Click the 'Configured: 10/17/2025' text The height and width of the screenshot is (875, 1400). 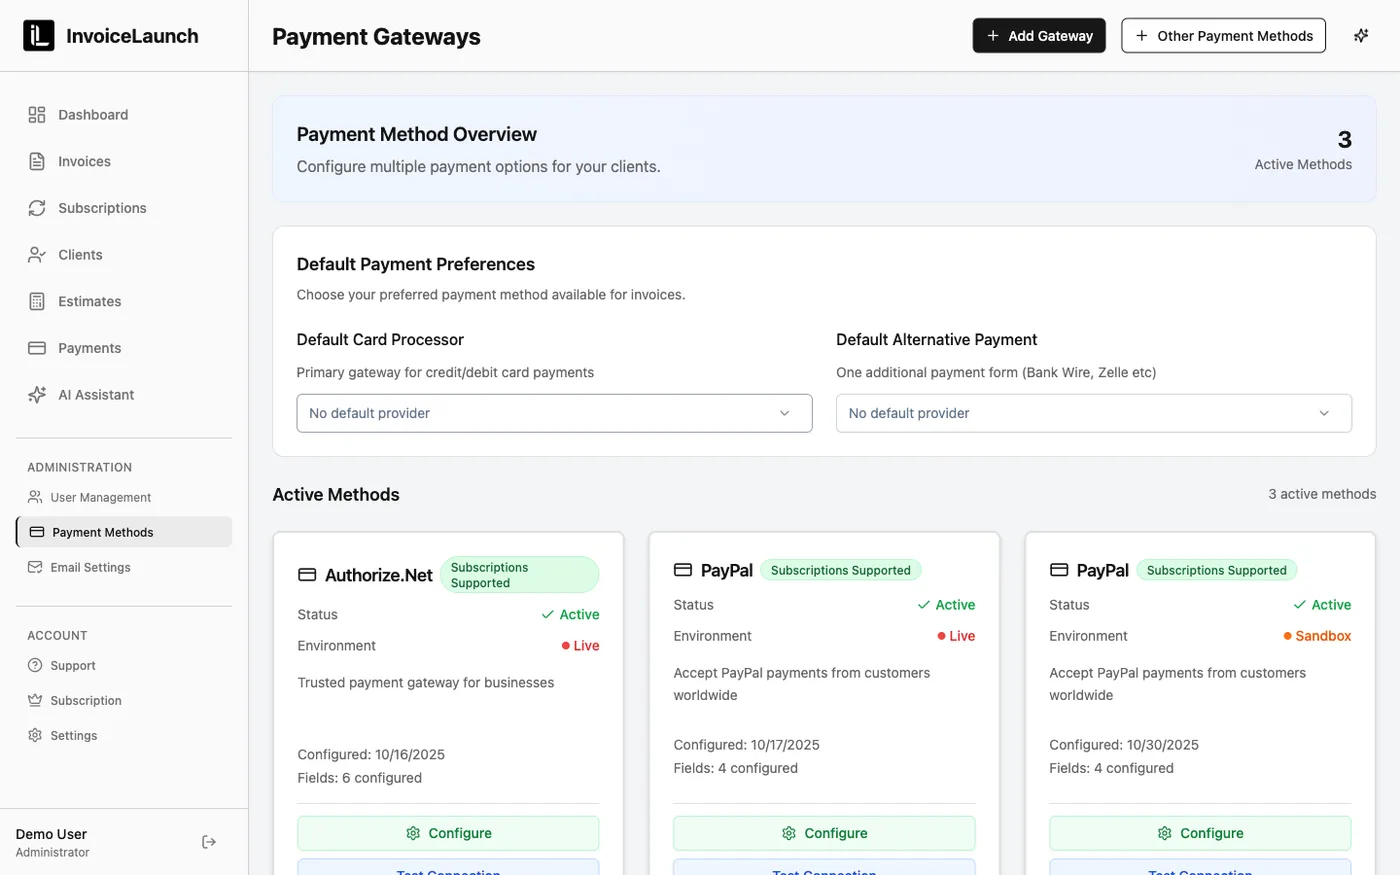(x=746, y=745)
